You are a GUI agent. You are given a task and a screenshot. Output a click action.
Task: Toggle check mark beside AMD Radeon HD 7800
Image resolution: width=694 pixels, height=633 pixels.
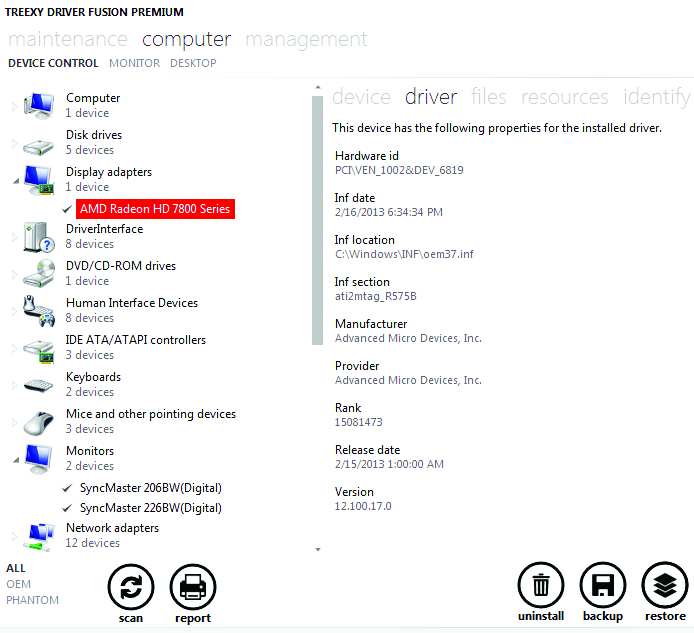67,209
